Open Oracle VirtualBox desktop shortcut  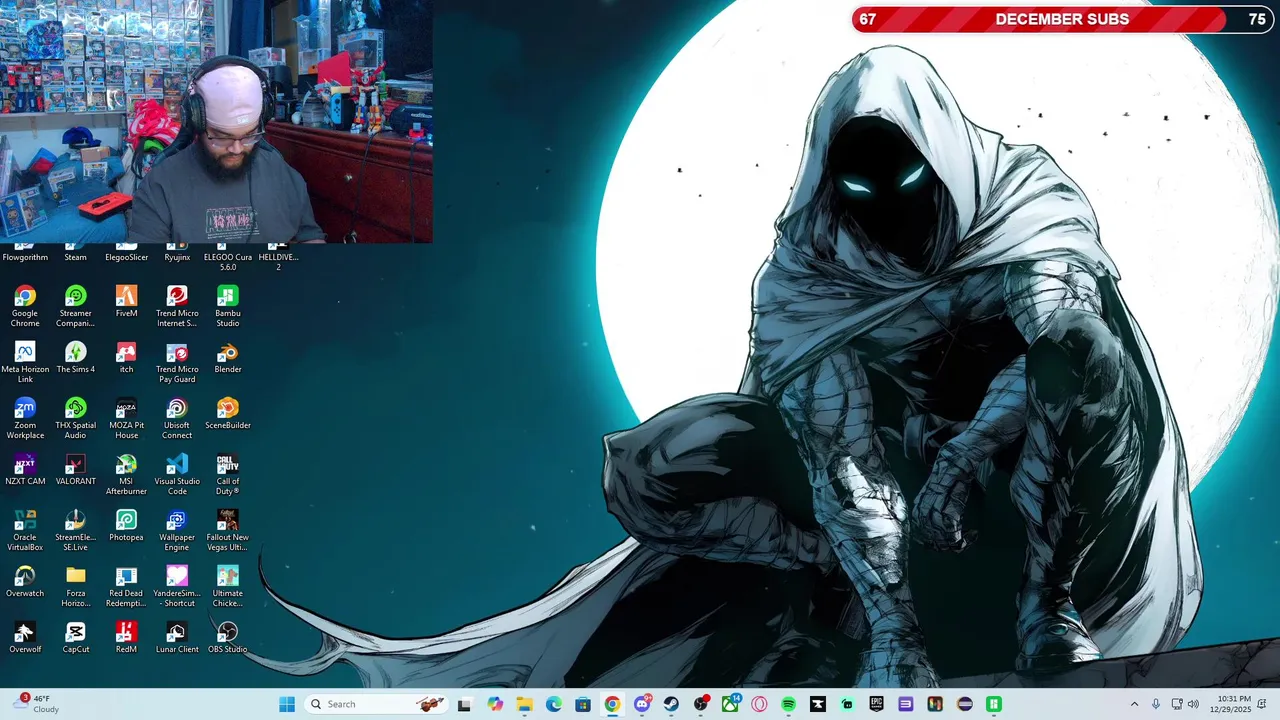tap(25, 530)
